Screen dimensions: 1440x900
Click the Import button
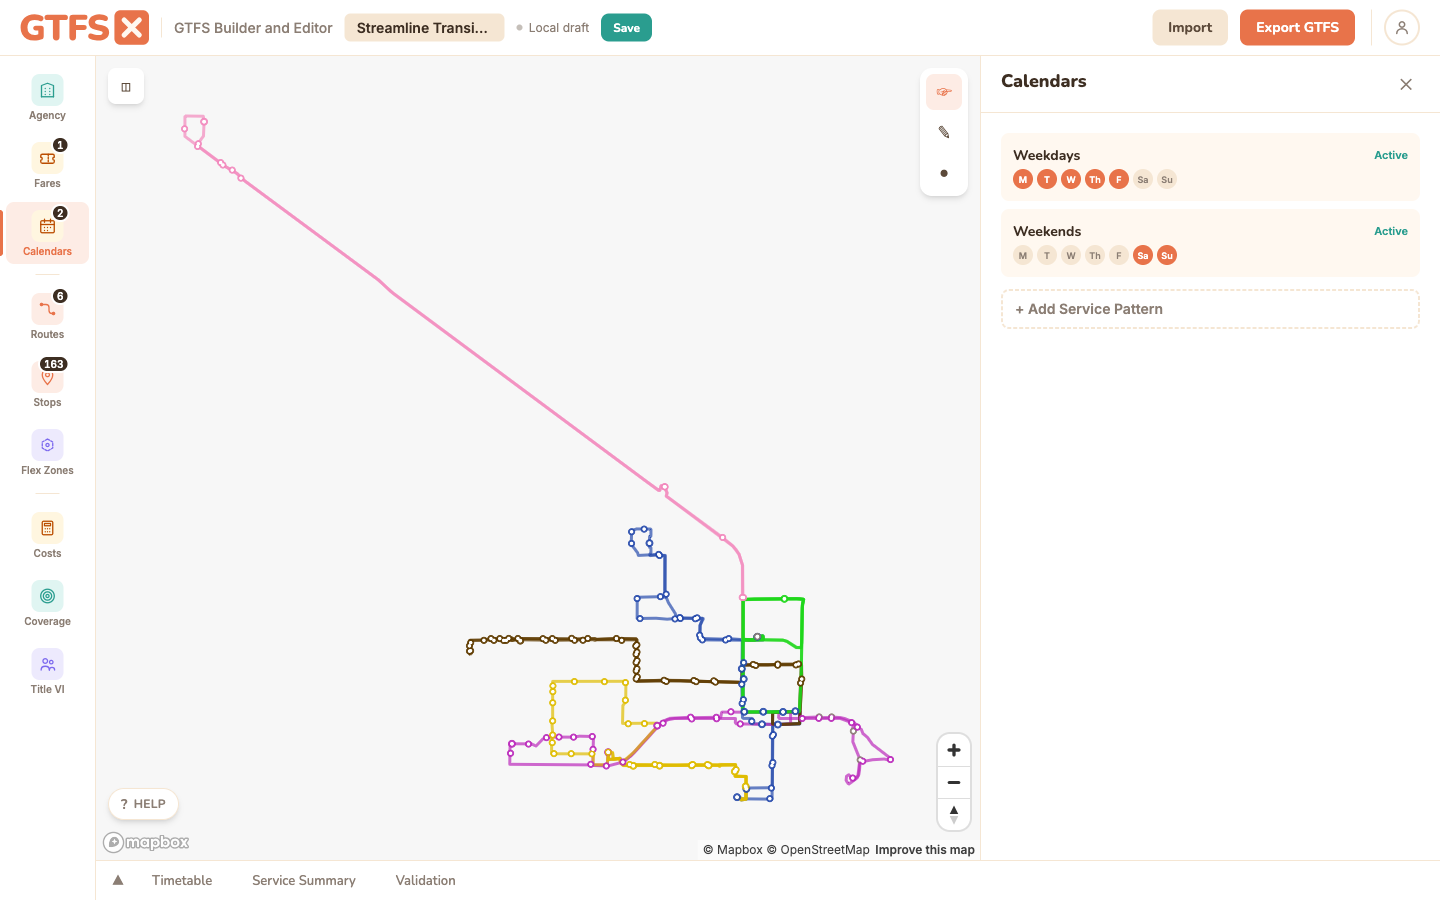1190,28
